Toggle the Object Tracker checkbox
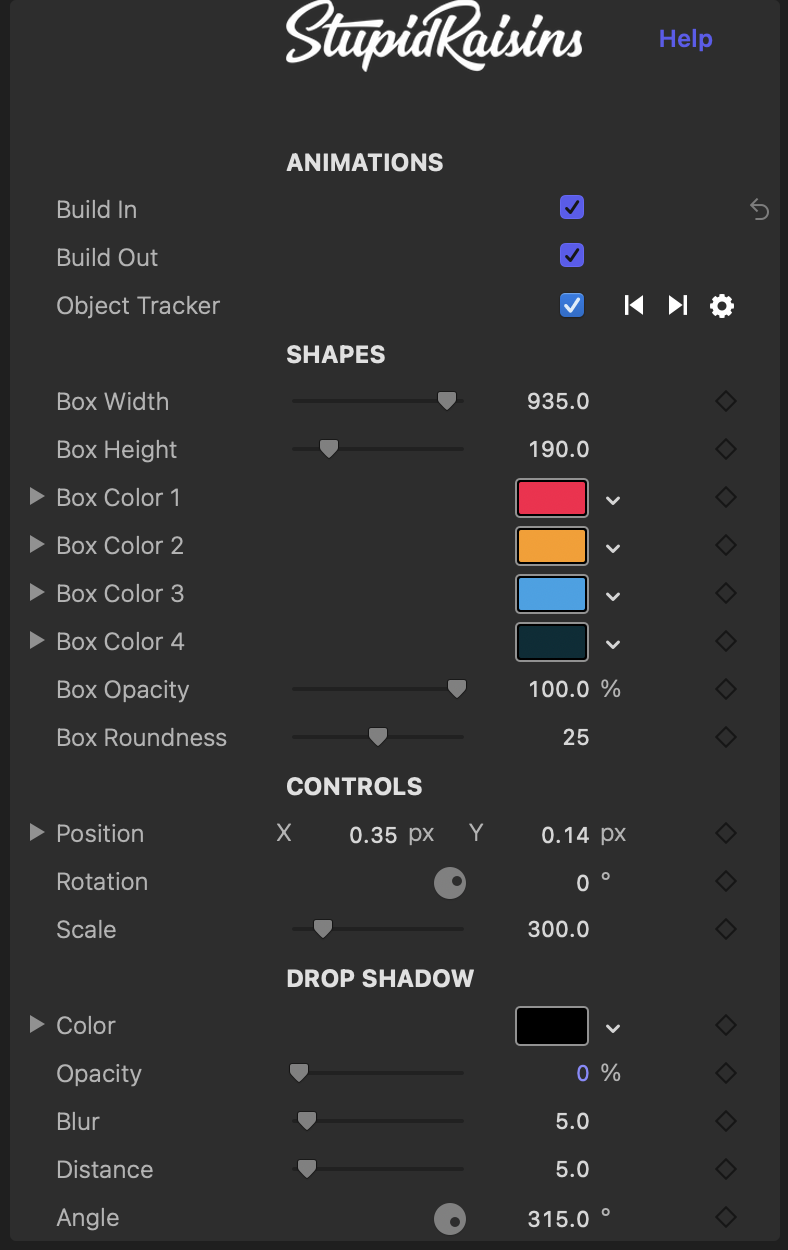The image size is (788, 1250). pos(572,304)
